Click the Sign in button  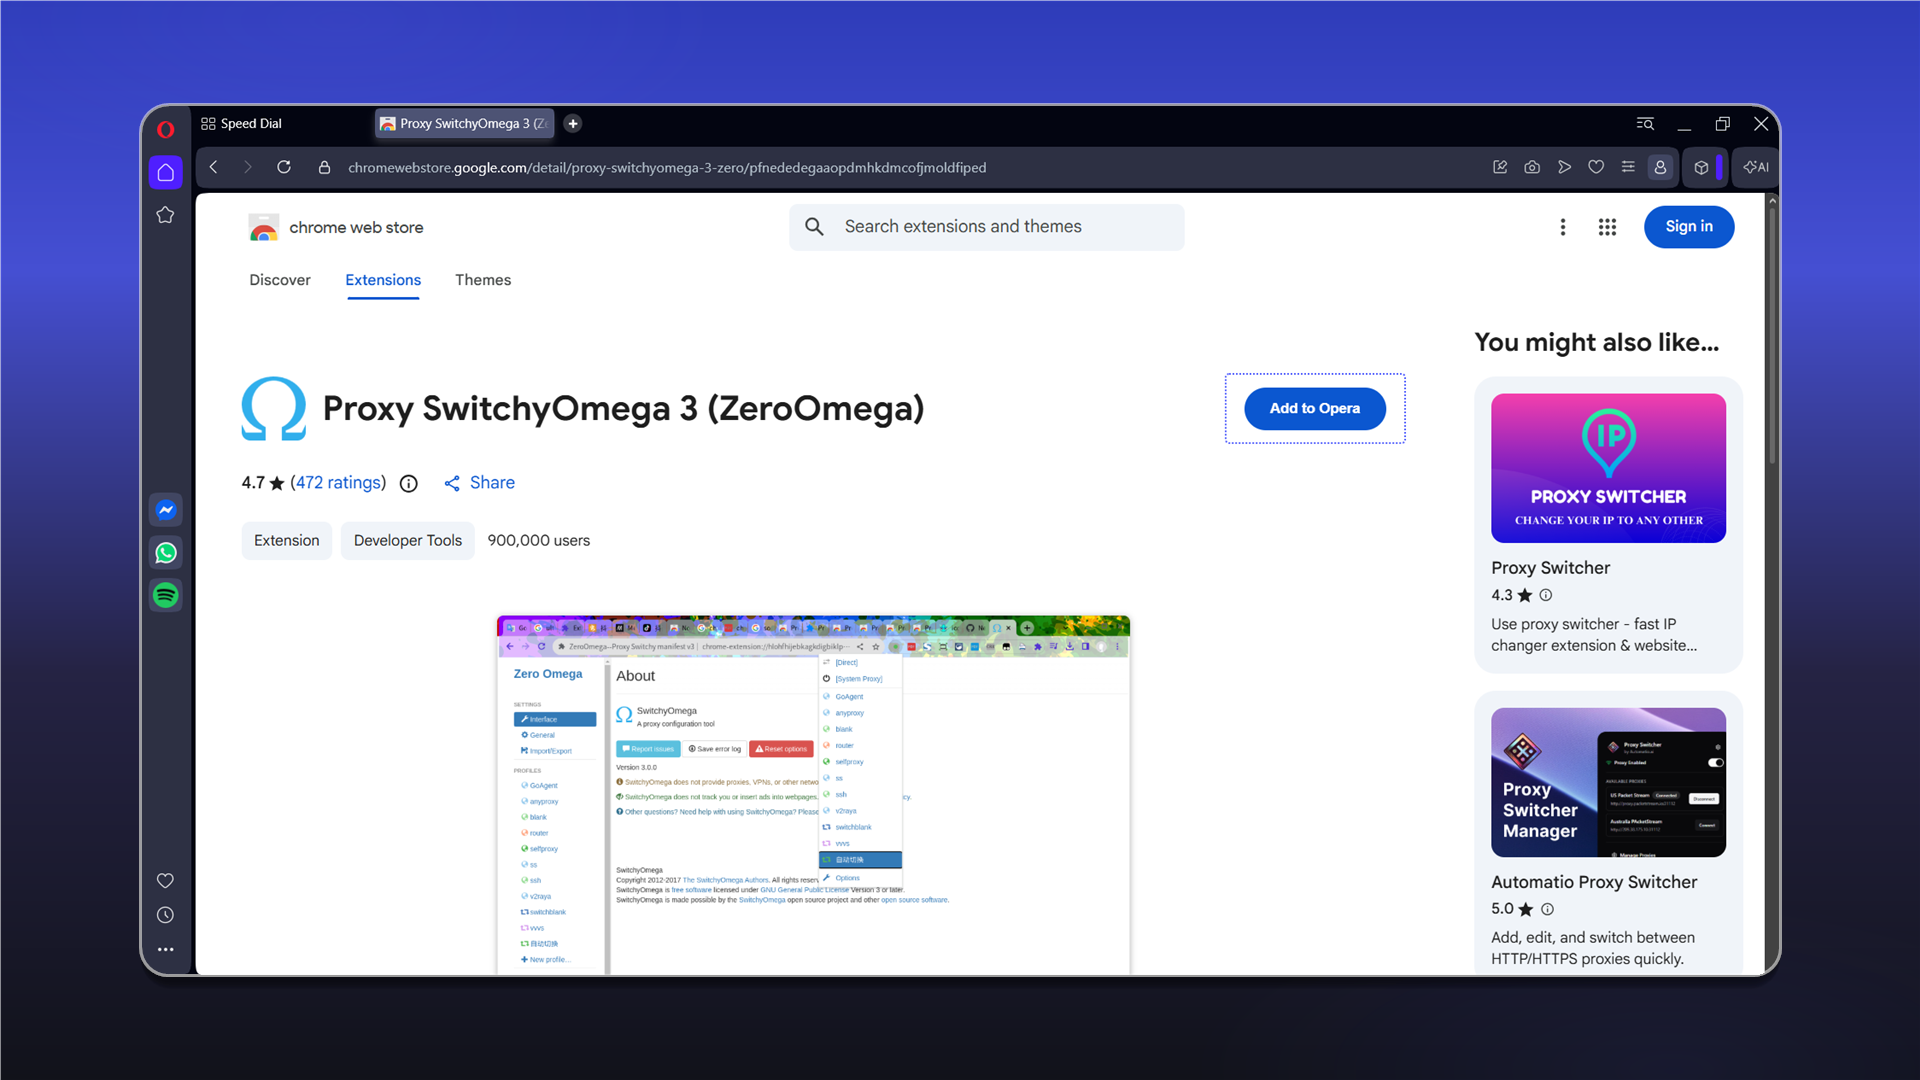pyautogui.click(x=1689, y=227)
